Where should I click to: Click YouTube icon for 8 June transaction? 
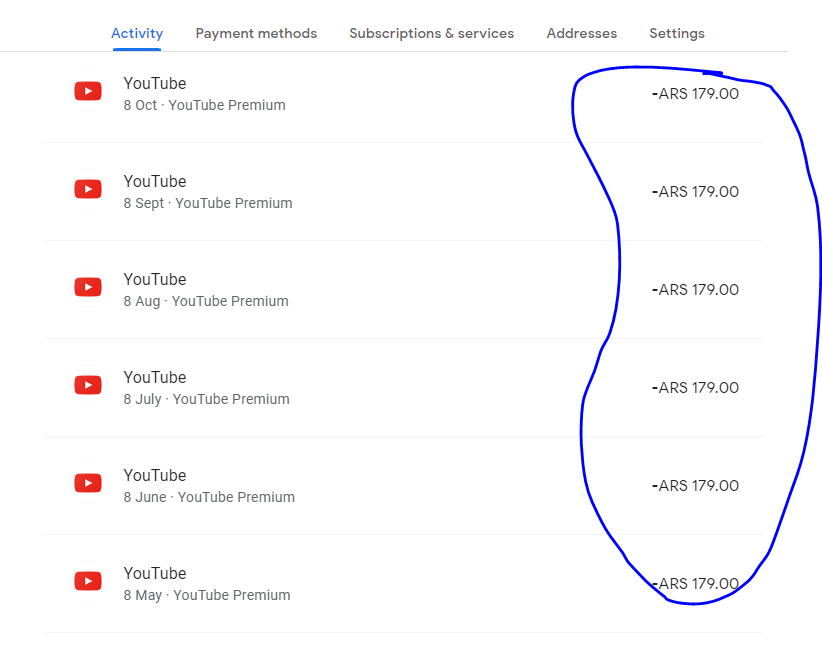[x=88, y=483]
